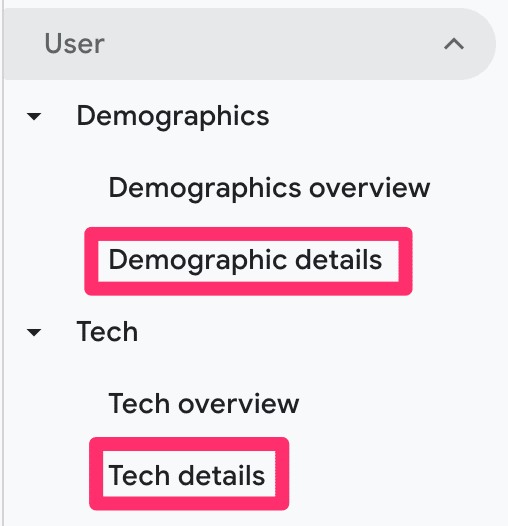Open Tech overview report
Viewport: 508px width, 526px height.
(x=204, y=404)
